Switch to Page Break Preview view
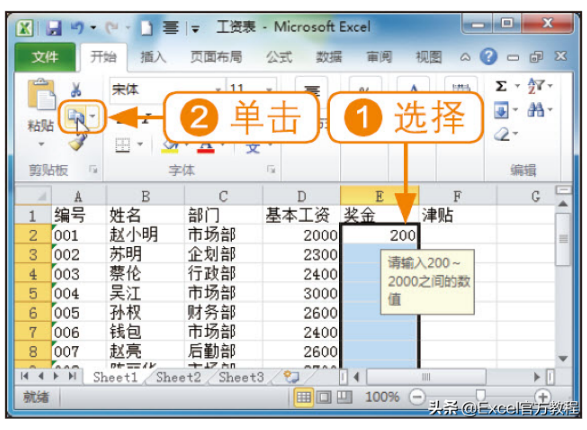Viewport: 587px width, 430px height. [344, 397]
